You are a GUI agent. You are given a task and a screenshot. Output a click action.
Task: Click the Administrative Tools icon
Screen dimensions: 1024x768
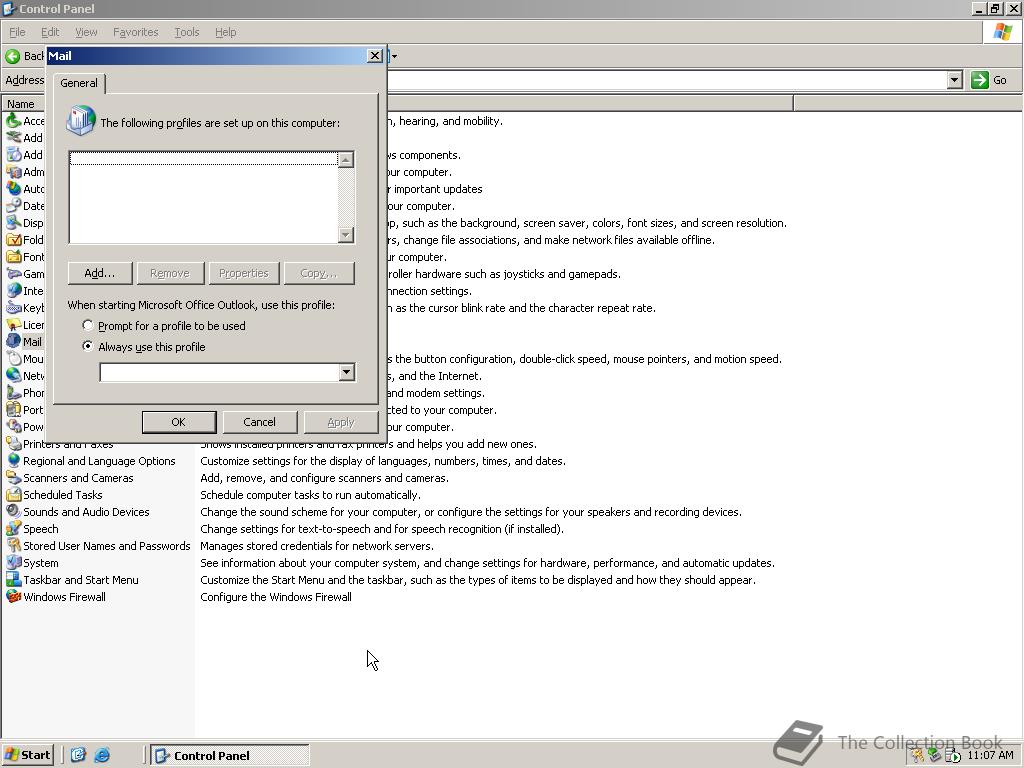point(13,172)
